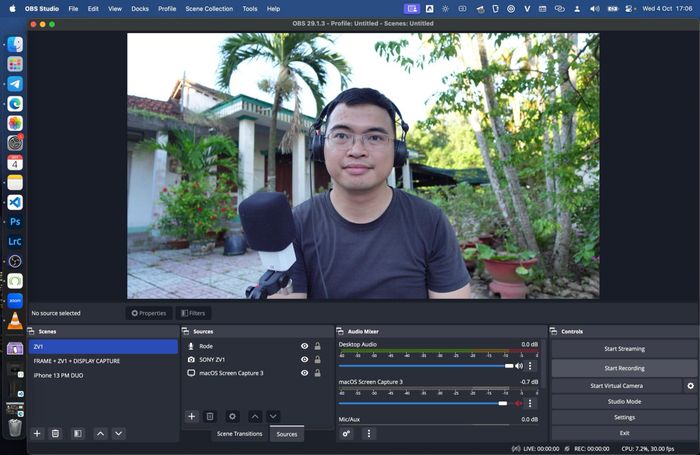Switch to Scene Transitions tab

click(239, 434)
